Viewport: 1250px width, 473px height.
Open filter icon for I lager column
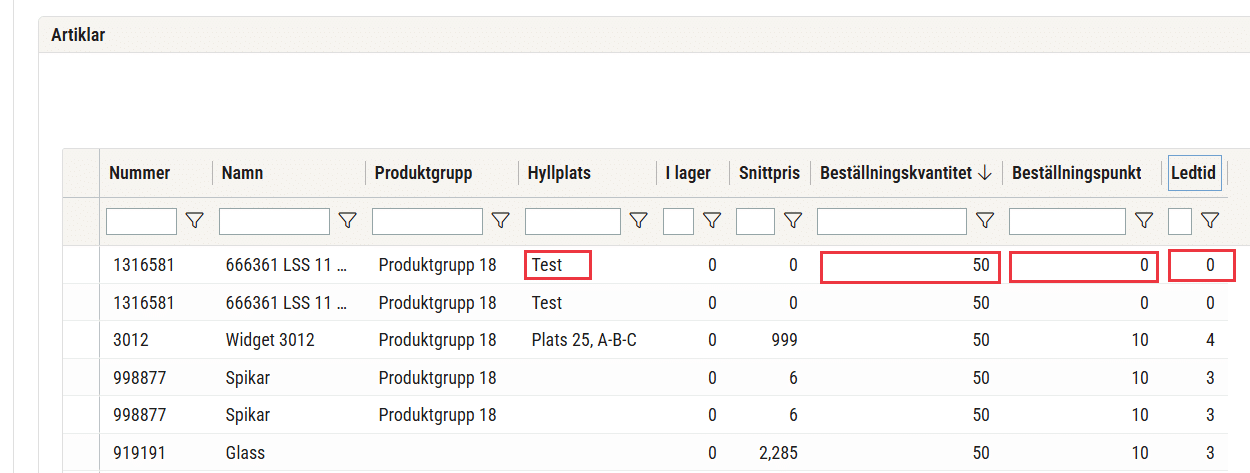[711, 221]
